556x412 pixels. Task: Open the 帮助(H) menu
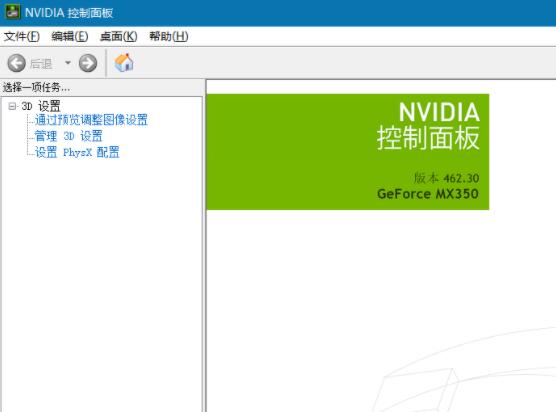[x=168, y=36]
